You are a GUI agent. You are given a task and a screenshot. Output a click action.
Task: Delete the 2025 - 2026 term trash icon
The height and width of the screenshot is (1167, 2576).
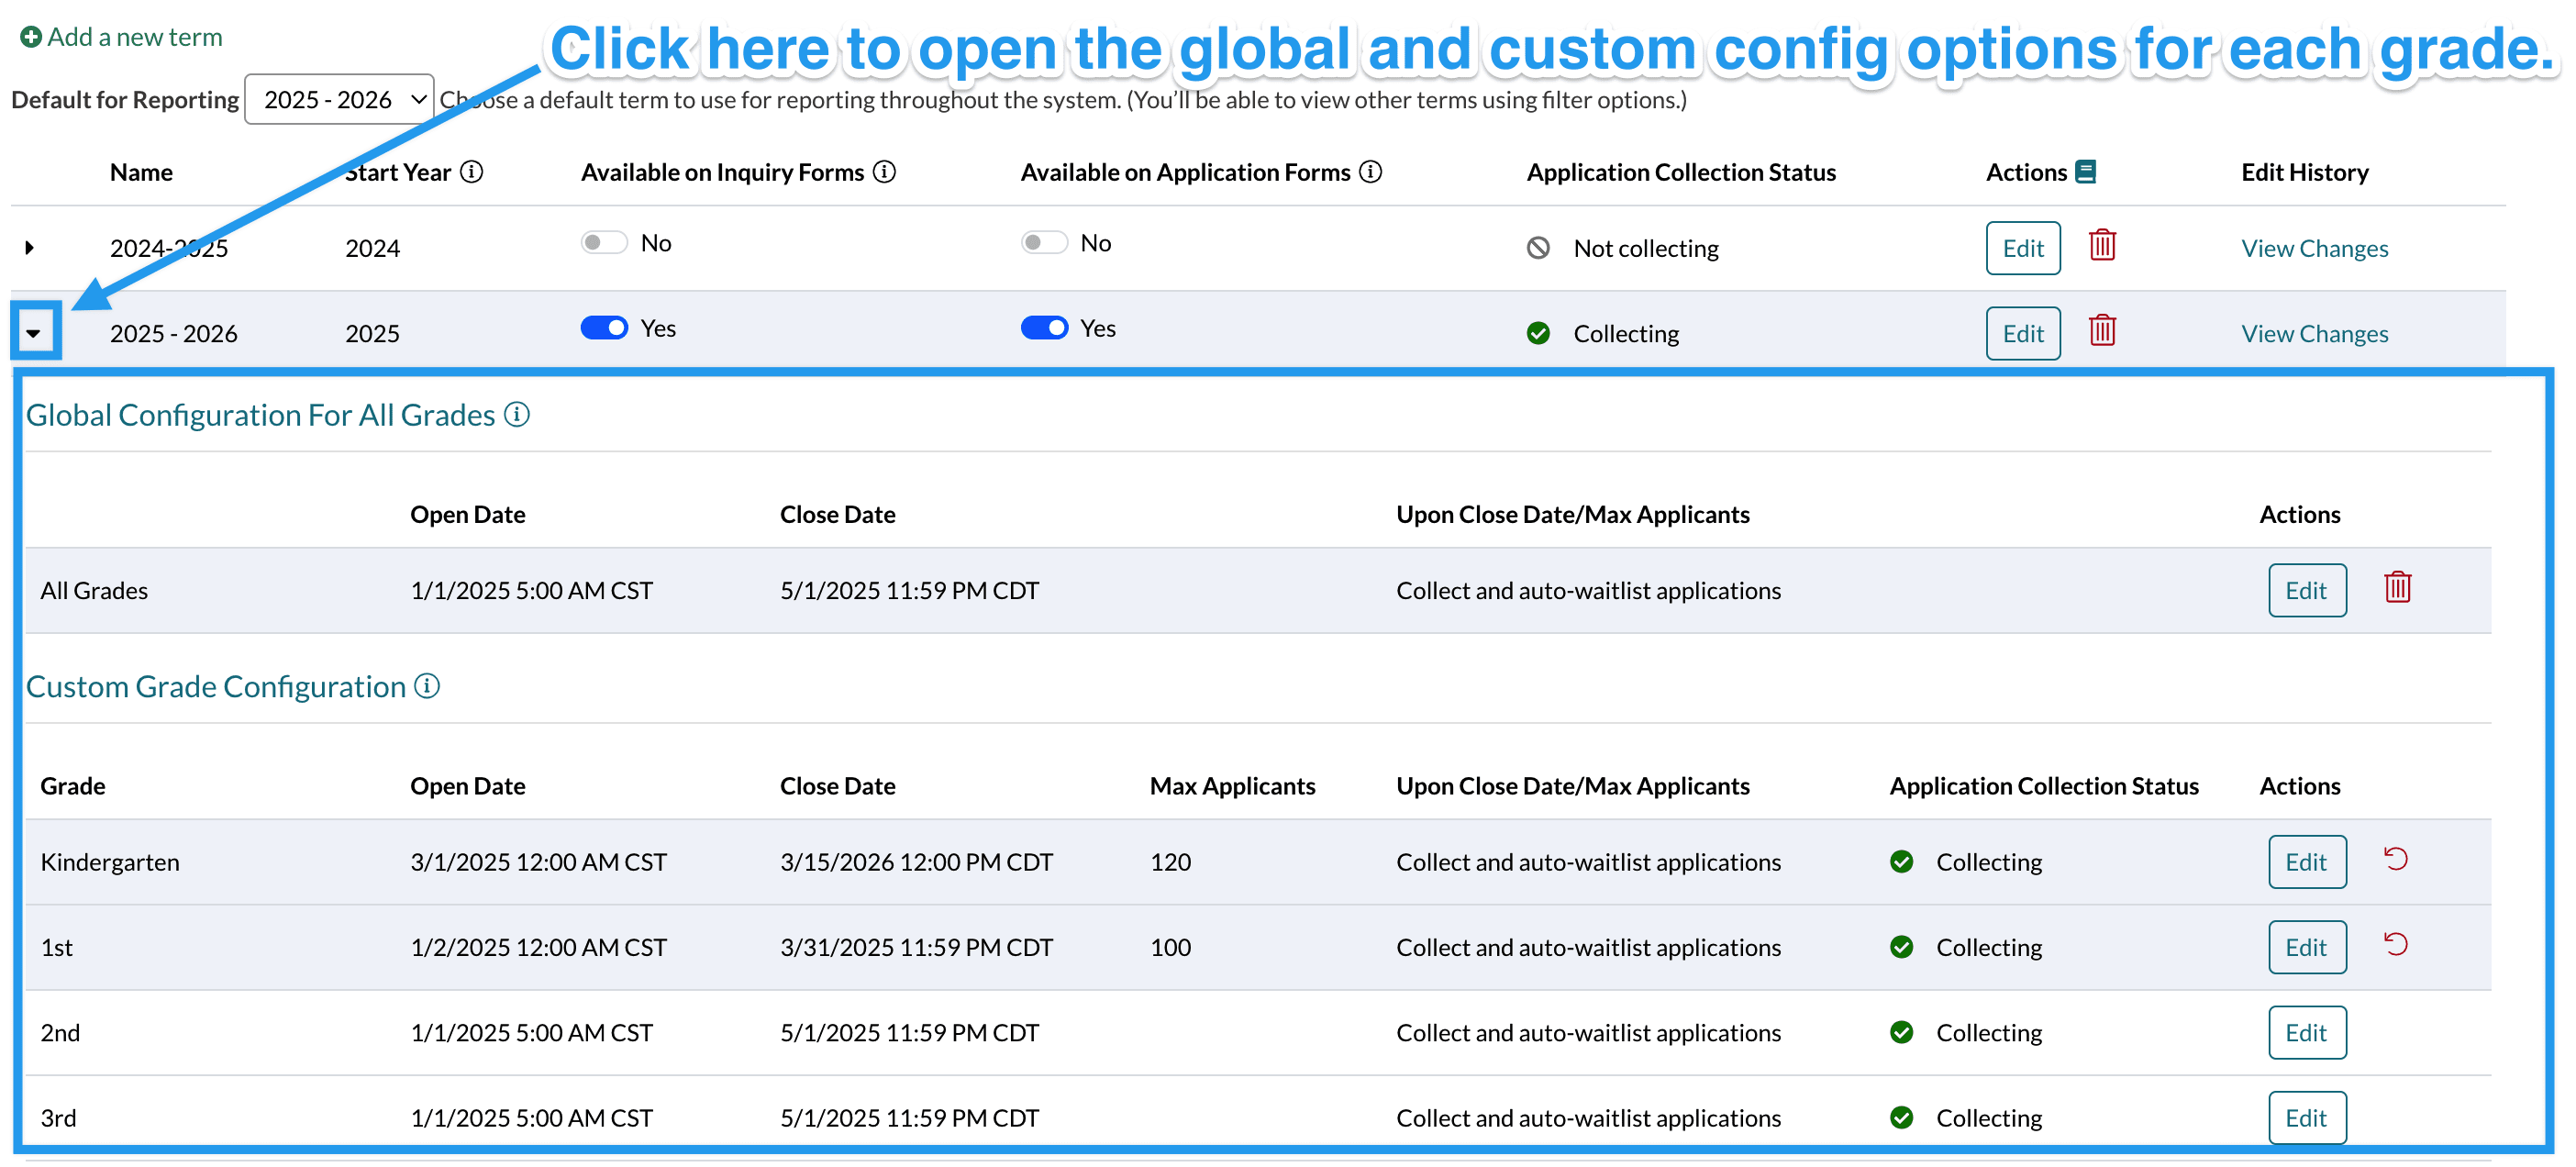coord(2101,330)
